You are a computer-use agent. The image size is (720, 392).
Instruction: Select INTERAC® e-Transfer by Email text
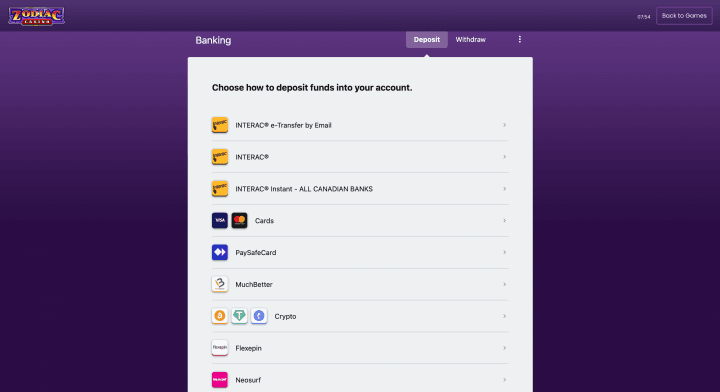click(x=283, y=125)
